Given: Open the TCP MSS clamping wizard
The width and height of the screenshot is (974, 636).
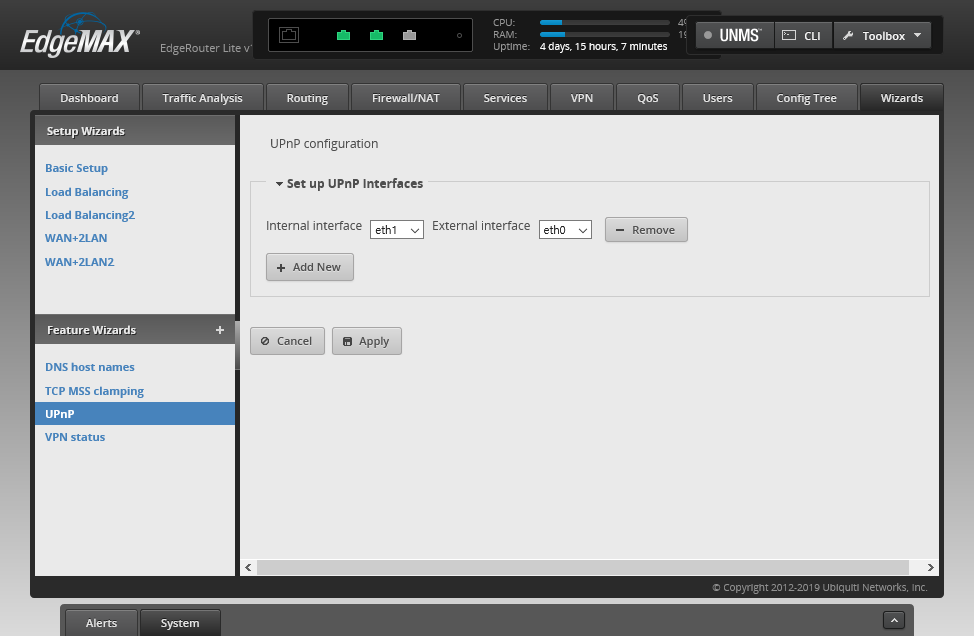Looking at the screenshot, I should (x=94, y=391).
